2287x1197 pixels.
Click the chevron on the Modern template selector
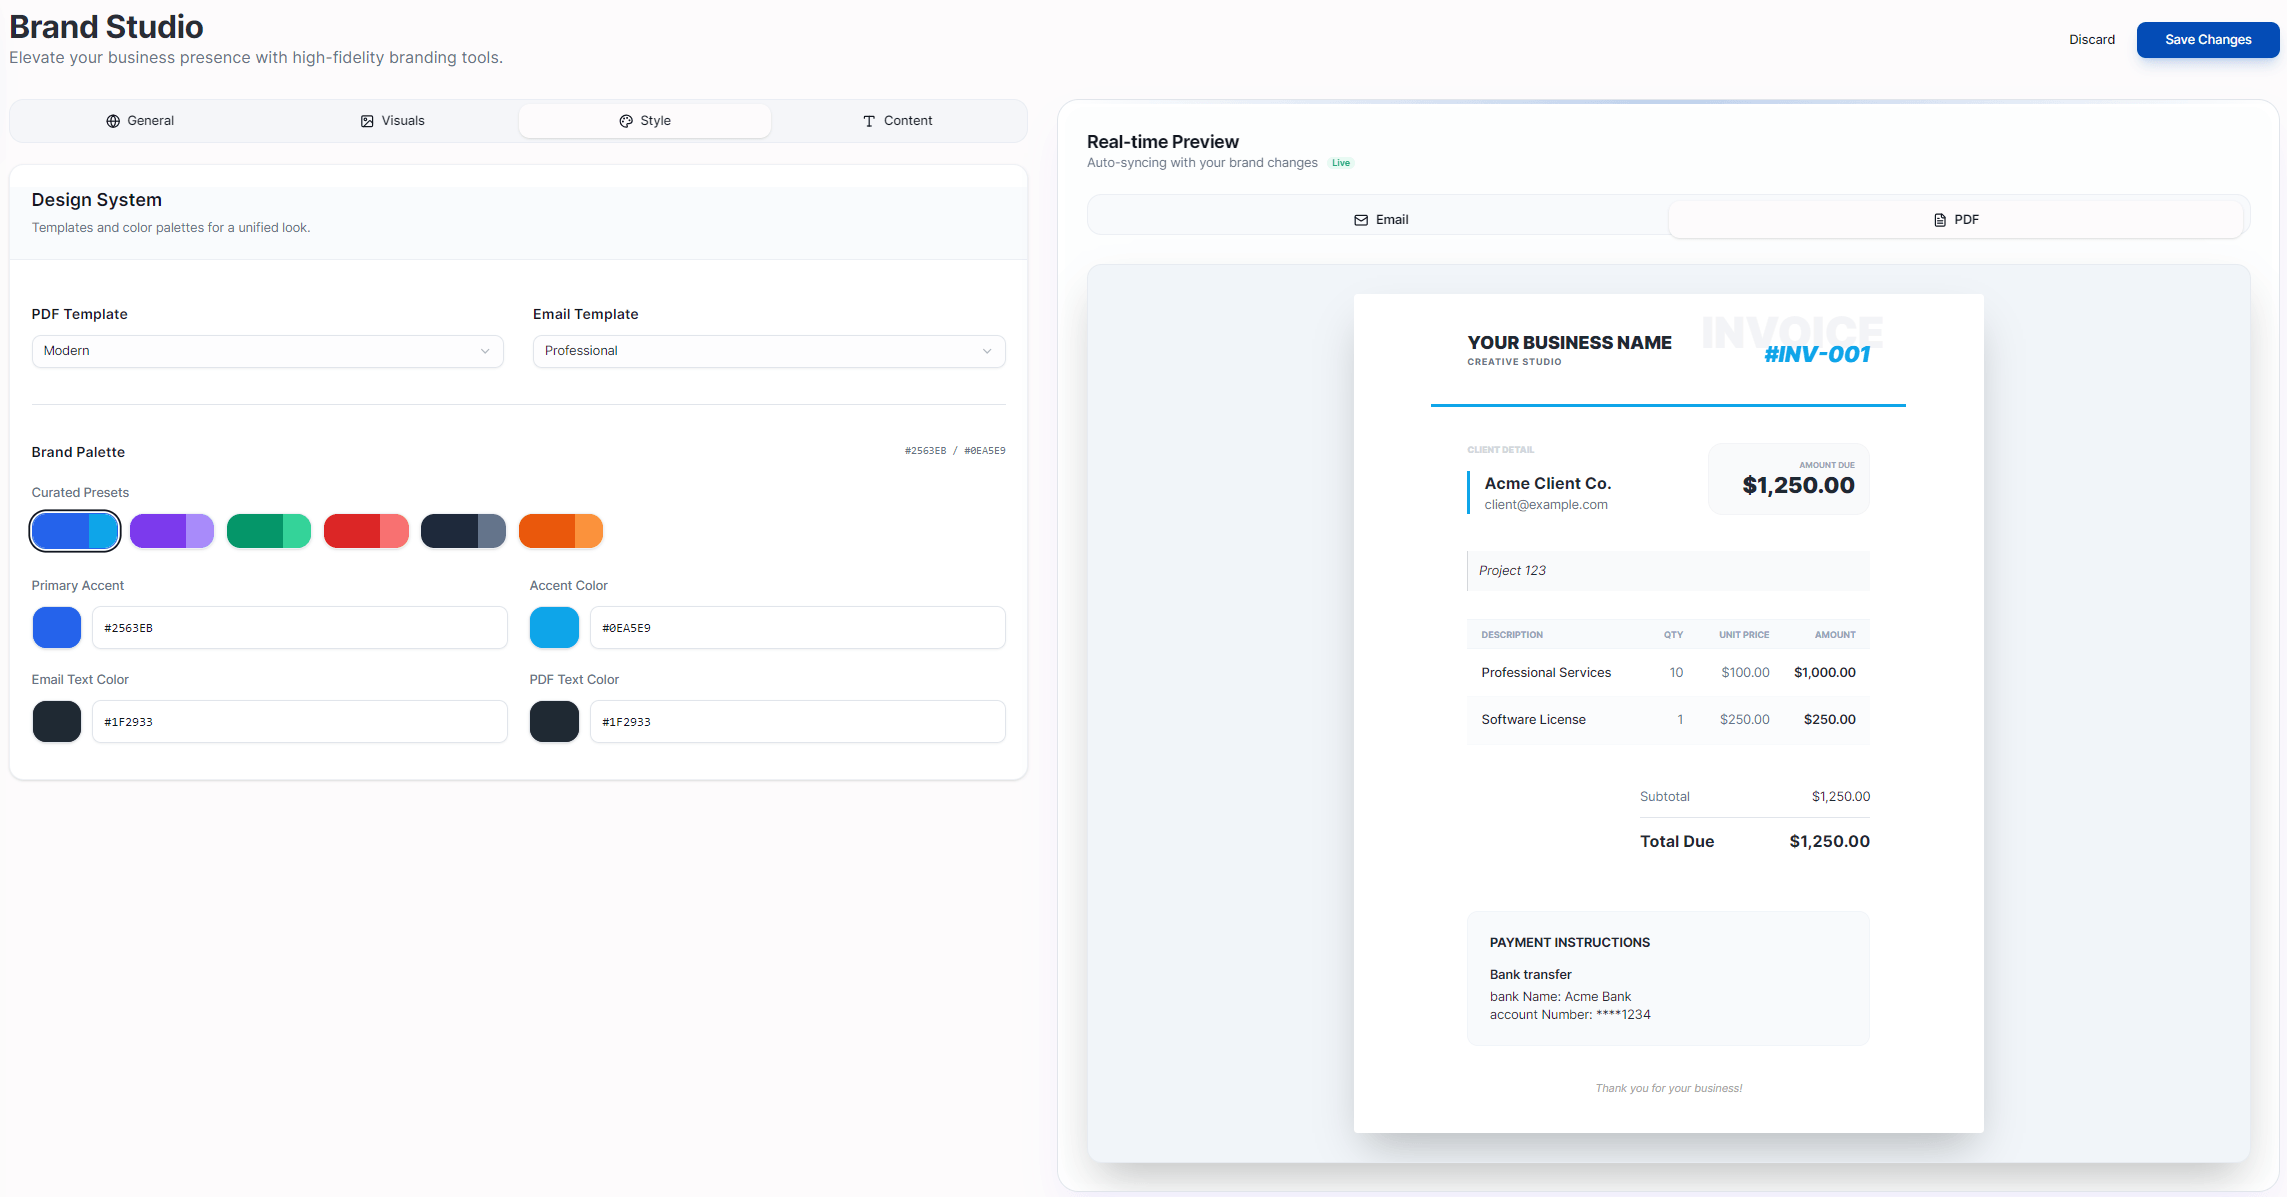pyautogui.click(x=486, y=351)
